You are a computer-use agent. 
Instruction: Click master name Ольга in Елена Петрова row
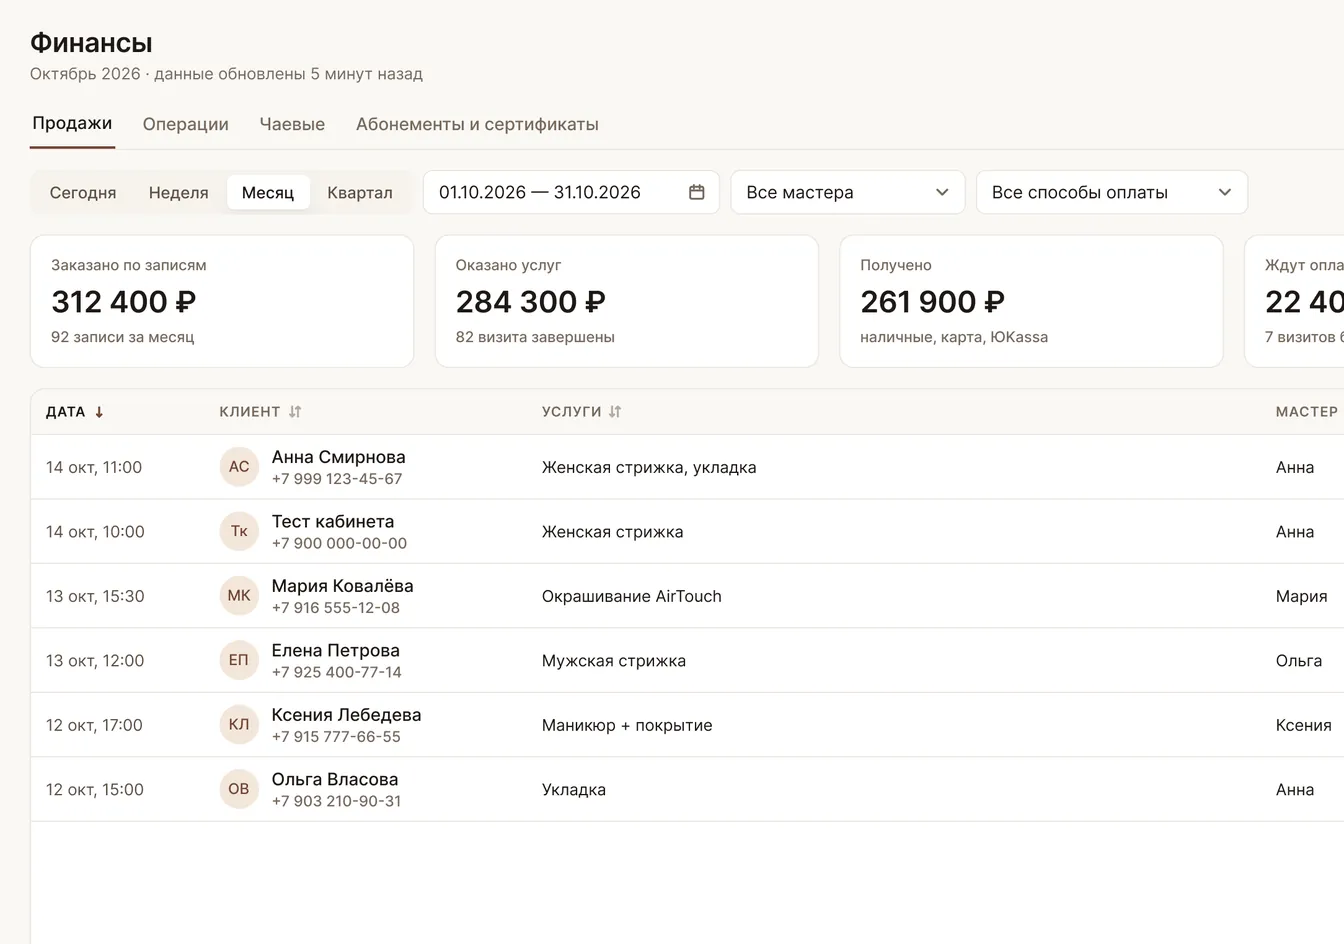1299,661
